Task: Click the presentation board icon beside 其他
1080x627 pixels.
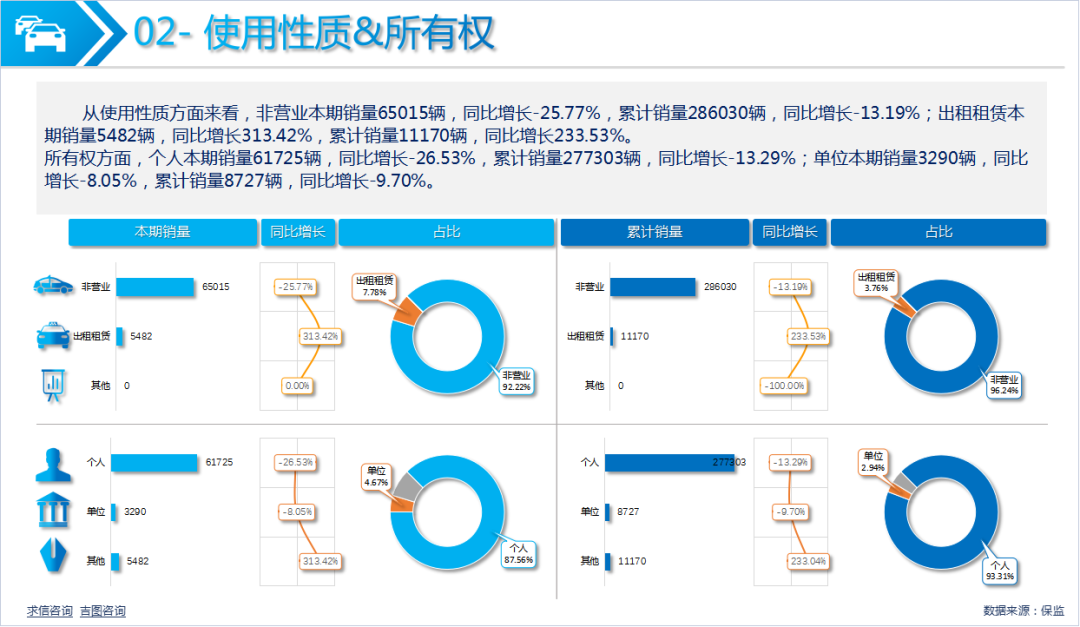Action: 53,385
